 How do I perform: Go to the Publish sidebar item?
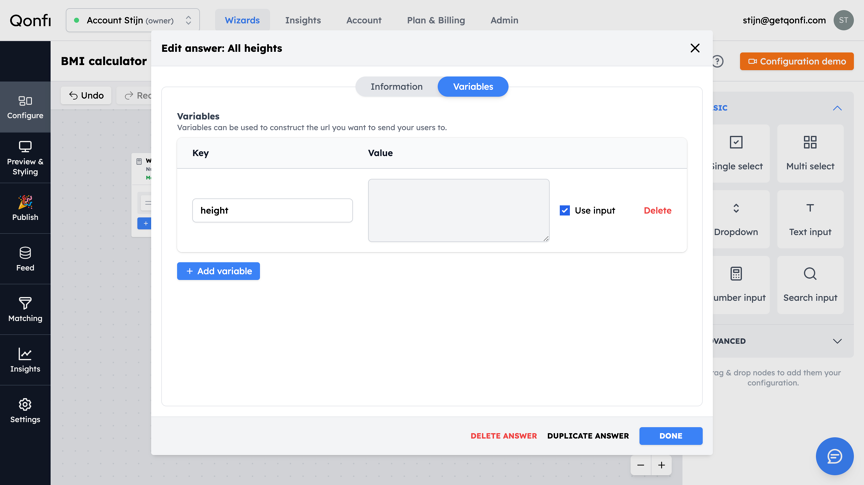point(25,208)
